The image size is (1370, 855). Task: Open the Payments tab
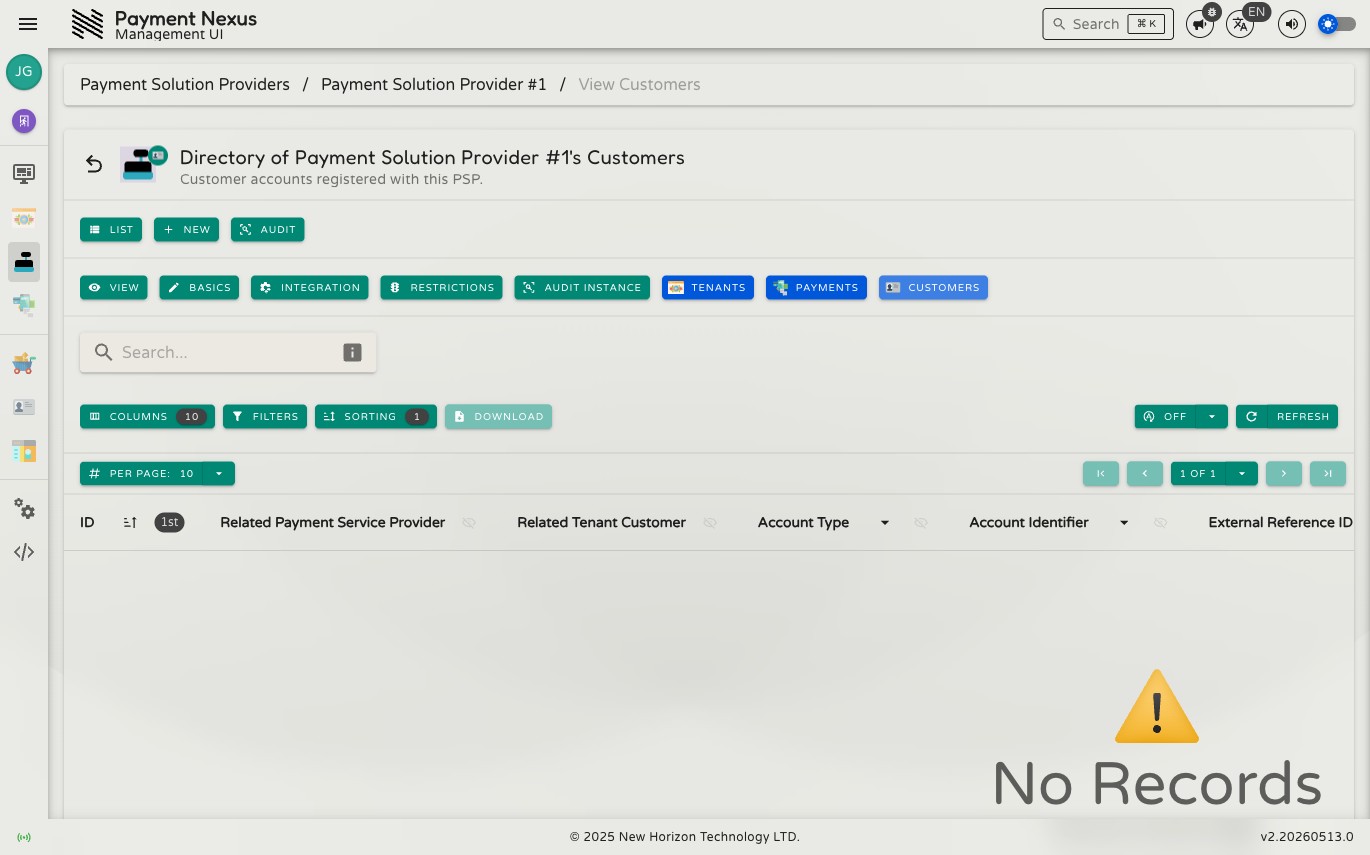[816, 288]
